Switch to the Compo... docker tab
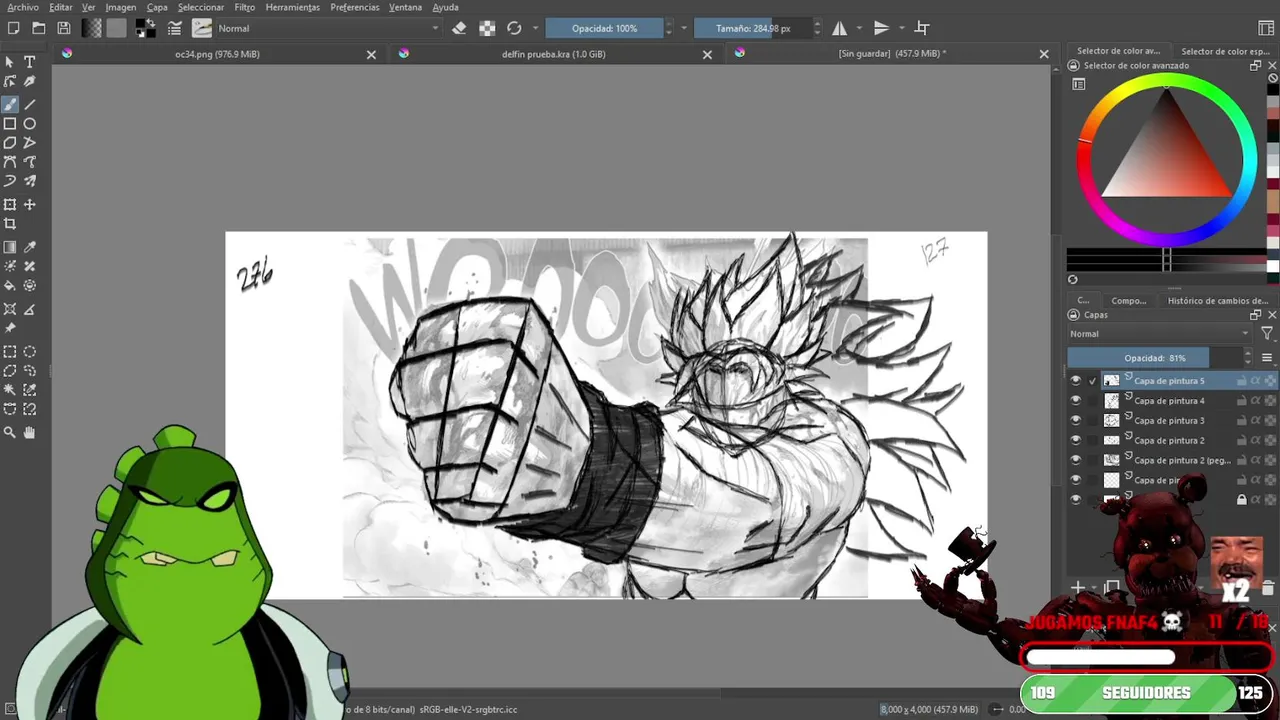 click(1129, 300)
